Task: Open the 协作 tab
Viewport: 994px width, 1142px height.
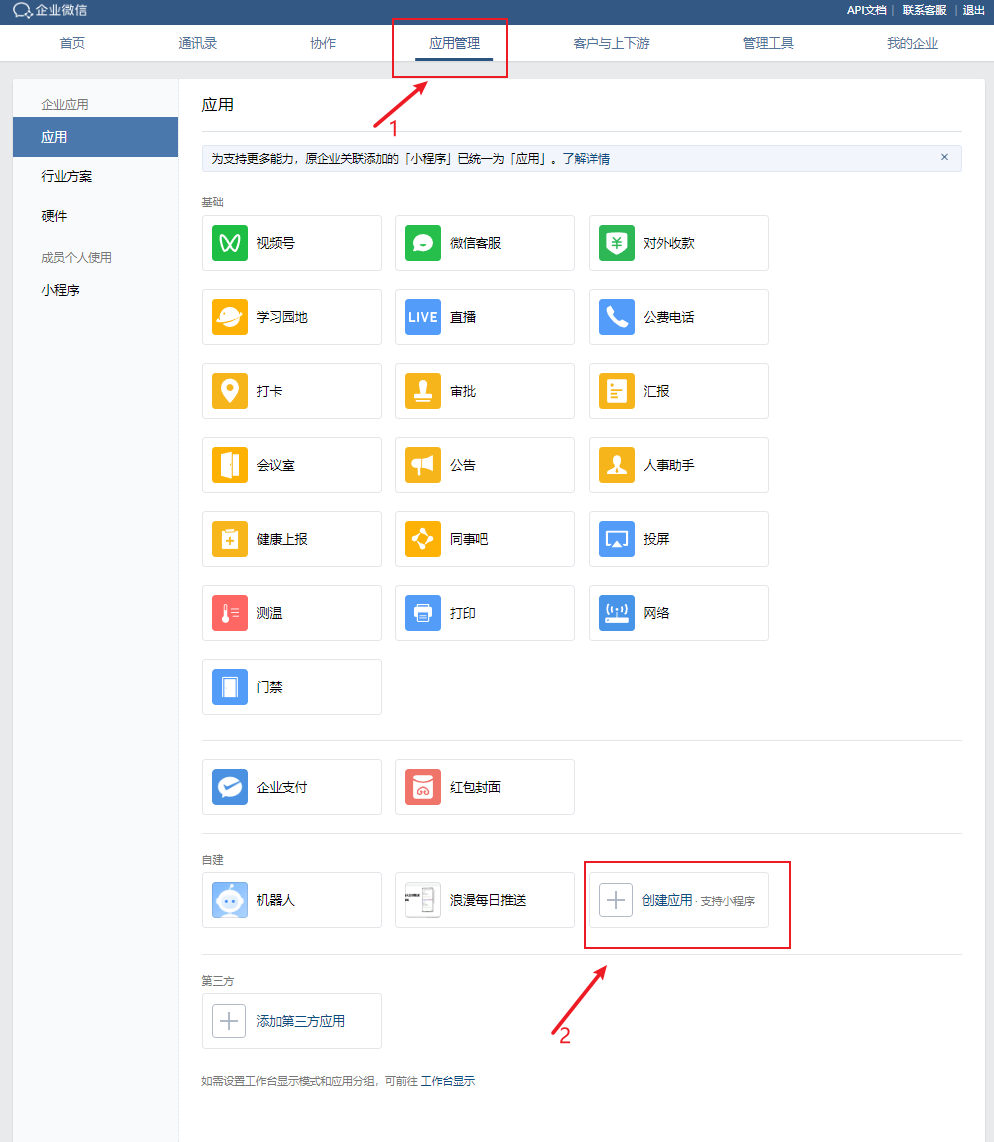Action: [x=323, y=43]
